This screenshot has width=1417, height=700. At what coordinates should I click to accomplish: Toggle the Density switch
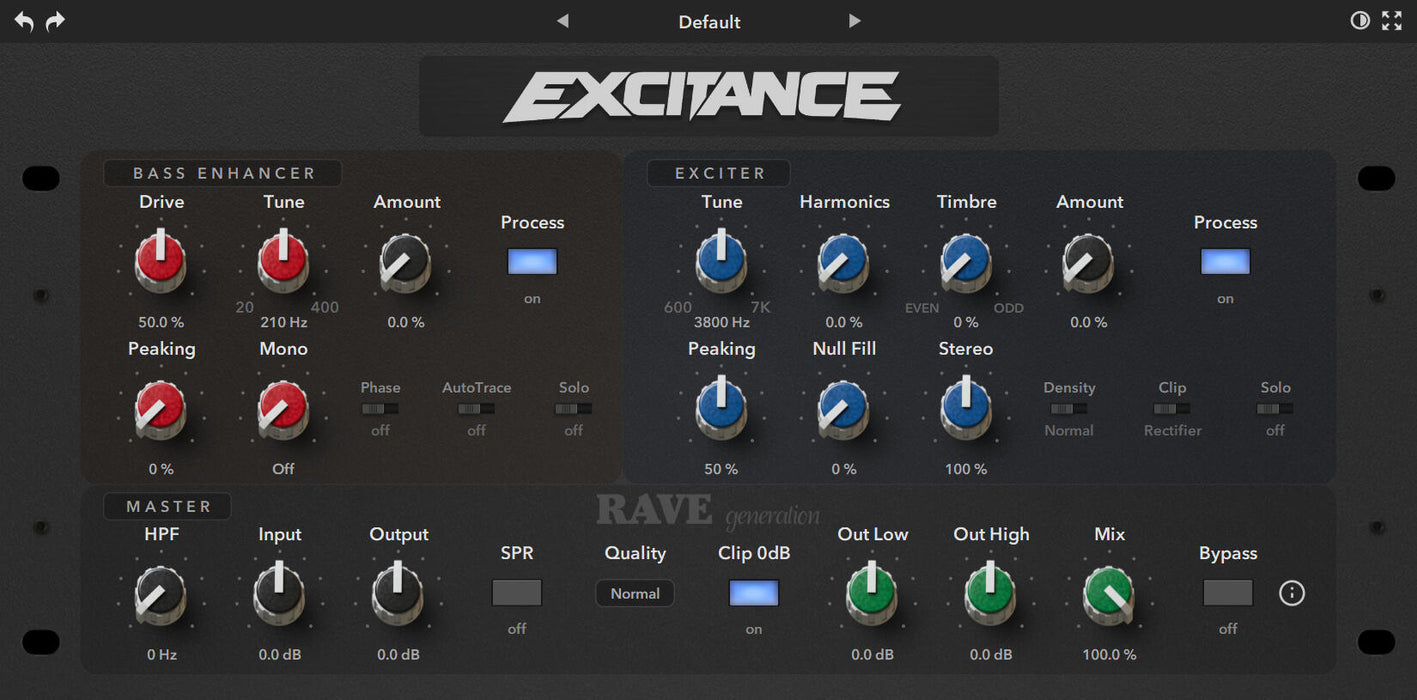click(1069, 408)
